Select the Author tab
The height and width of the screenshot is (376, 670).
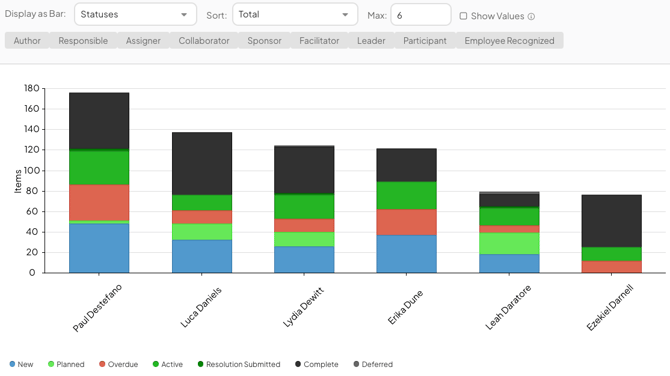click(27, 41)
